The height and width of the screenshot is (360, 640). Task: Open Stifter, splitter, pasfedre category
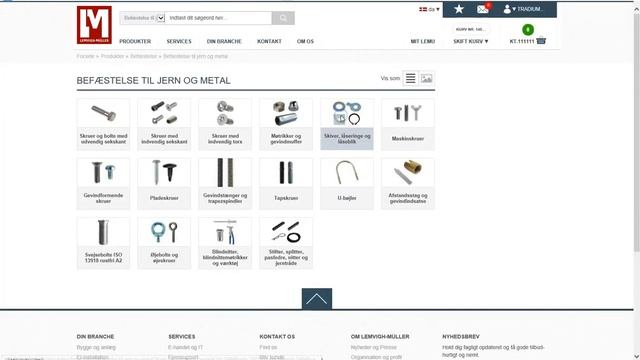click(286, 243)
